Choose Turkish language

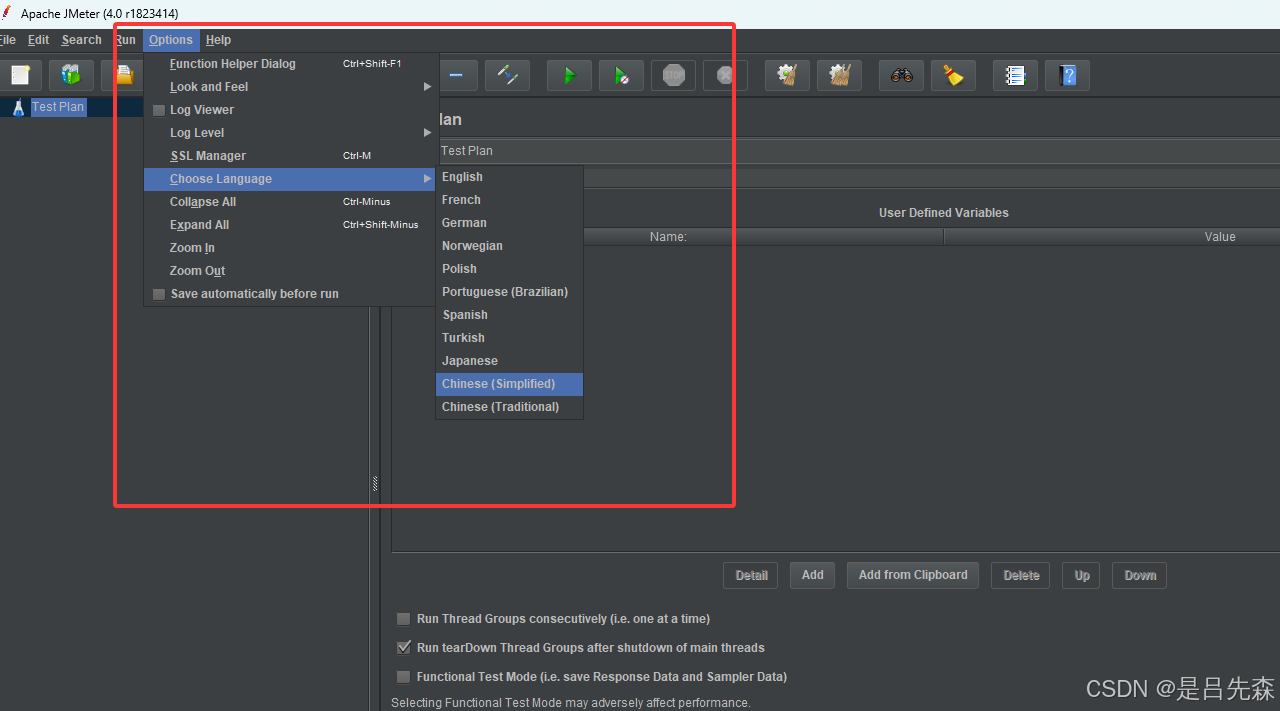click(510, 338)
